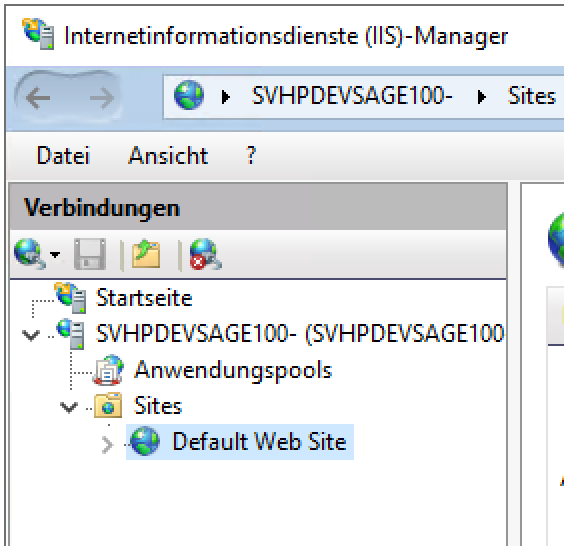
Task: Click the Verbindungen panel header
Action: pyautogui.click(x=258, y=208)
